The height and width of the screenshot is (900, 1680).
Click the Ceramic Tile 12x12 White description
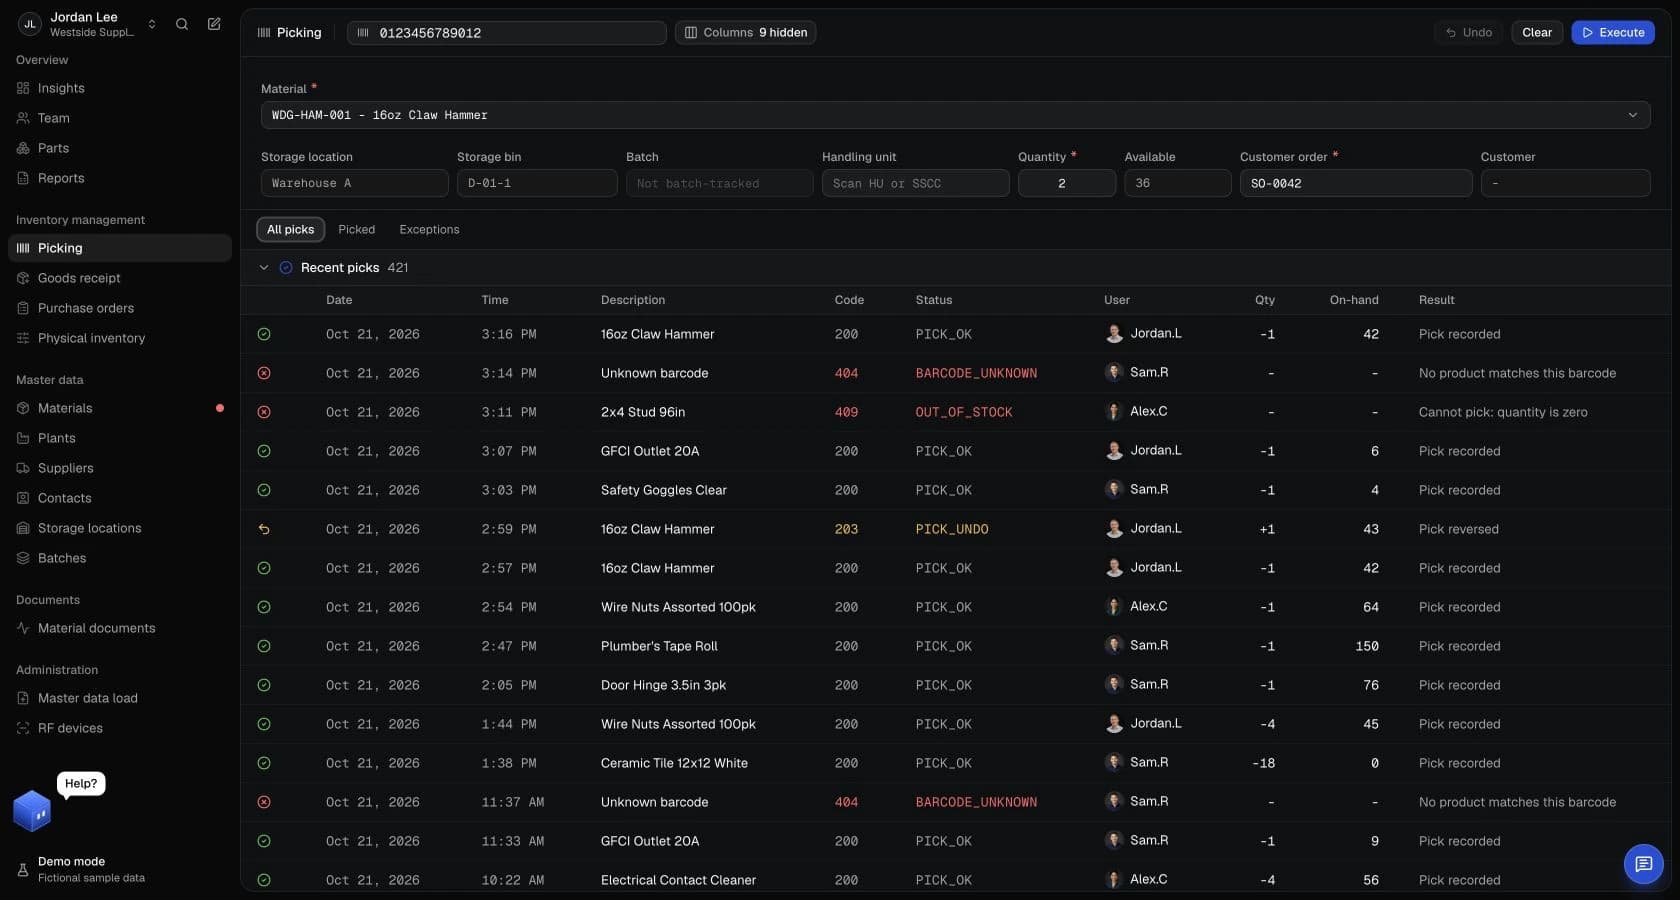674,763
